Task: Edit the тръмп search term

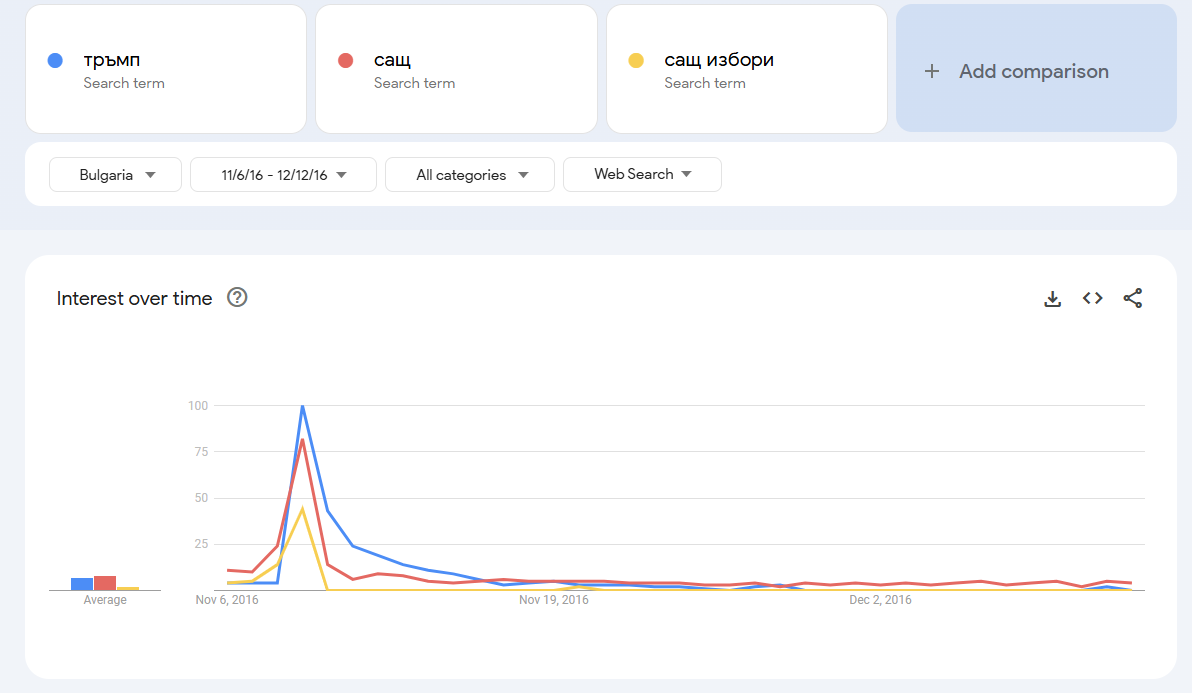Action: click(x=112, y=60)
